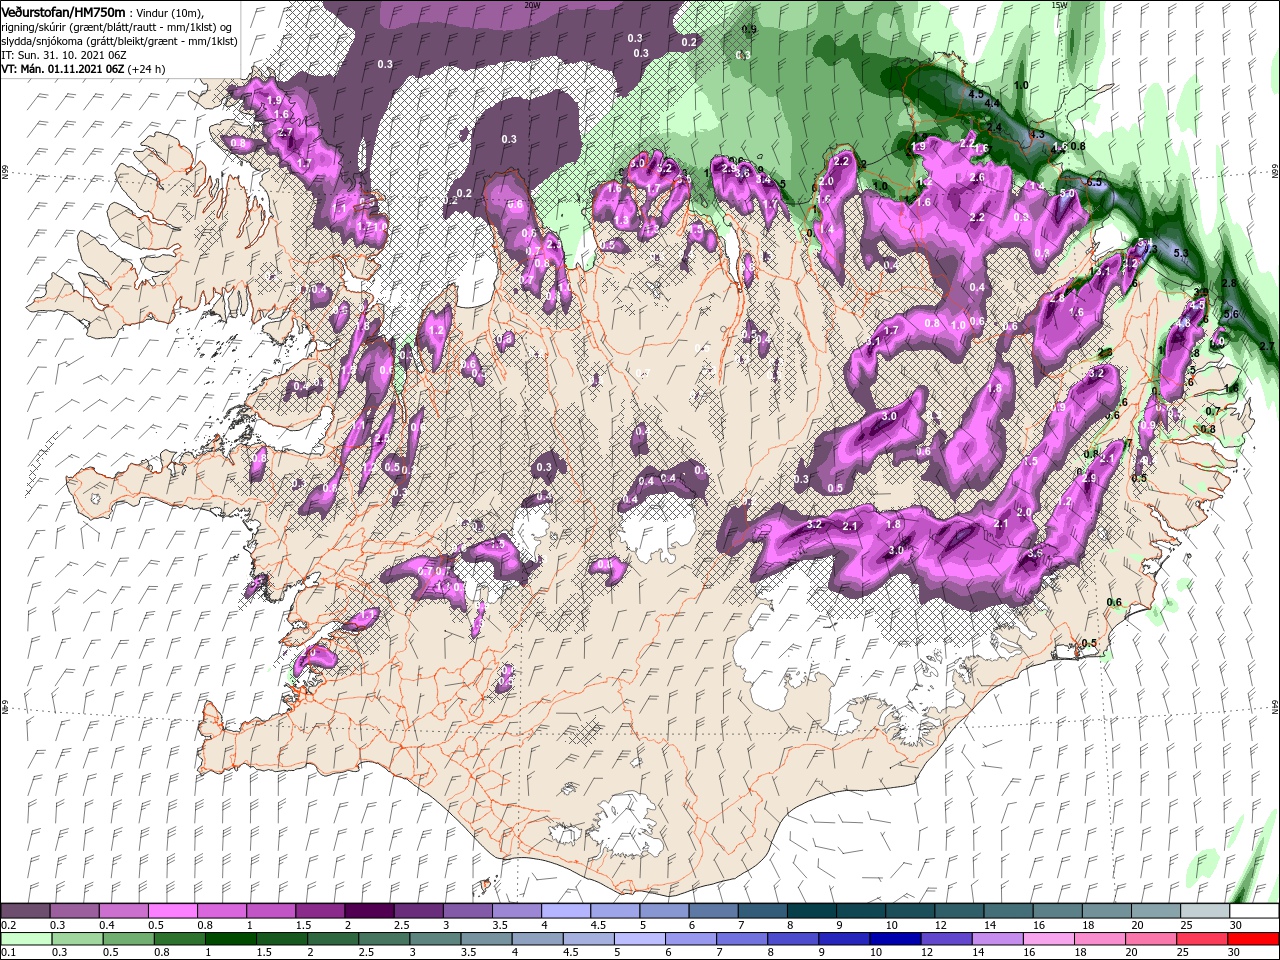1280x960 pixels.
Task: Pick the palest green lower swatch at 0.1
Action: pos(27,938)
